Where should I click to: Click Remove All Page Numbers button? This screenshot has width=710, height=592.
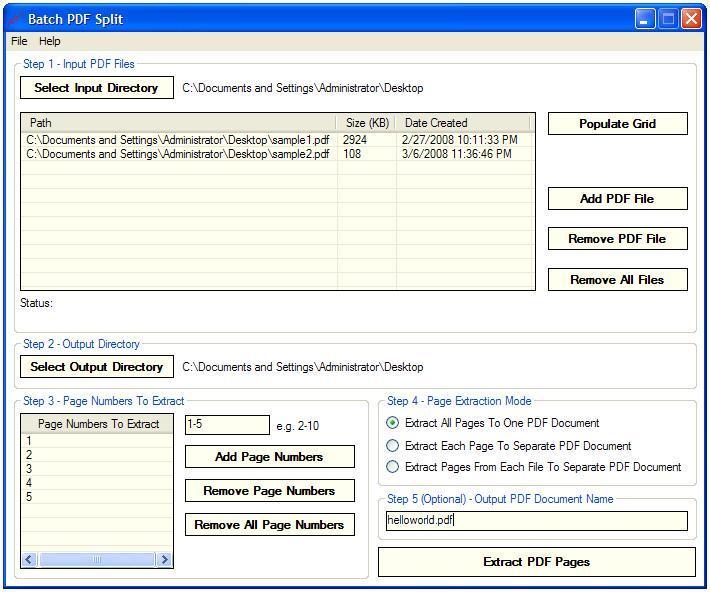pos(269,525)
